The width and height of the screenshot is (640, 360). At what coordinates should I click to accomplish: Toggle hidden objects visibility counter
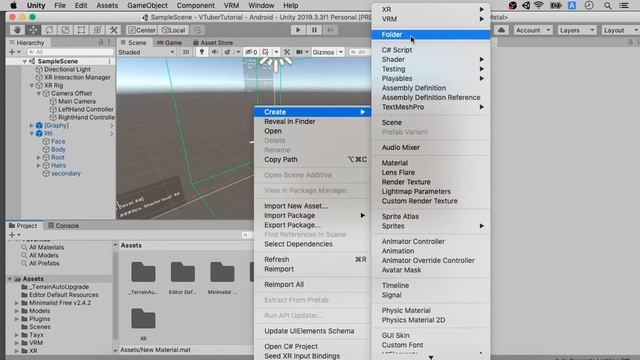[251, 52]
